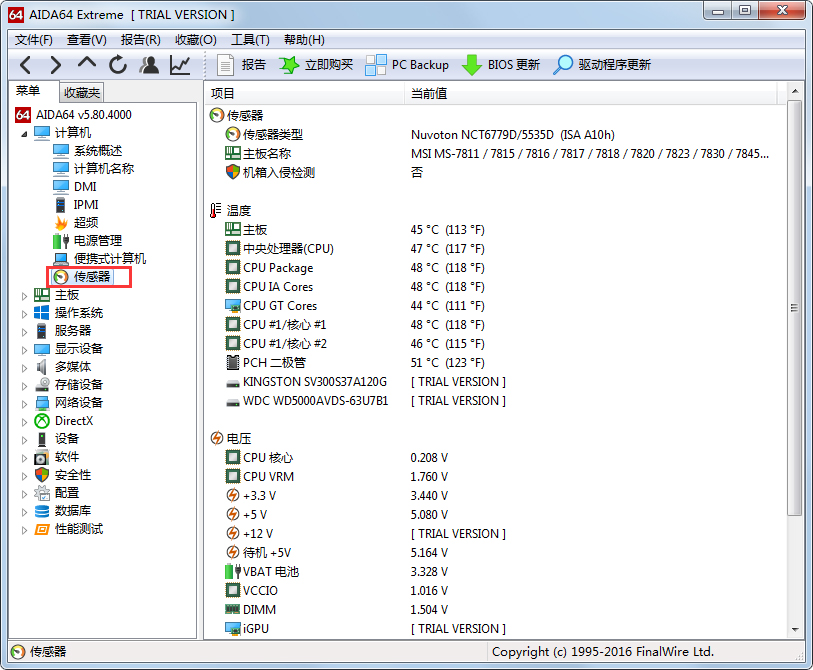This screenshot has width=813, height=670.
Task: Expand the 性能测试 tree node
Action: click(24, 530)
